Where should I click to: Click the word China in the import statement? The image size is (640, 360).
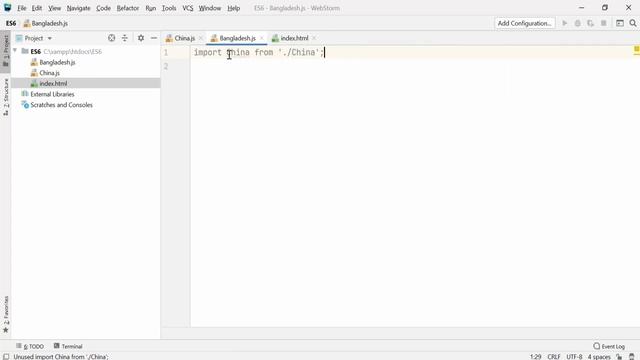238,52
